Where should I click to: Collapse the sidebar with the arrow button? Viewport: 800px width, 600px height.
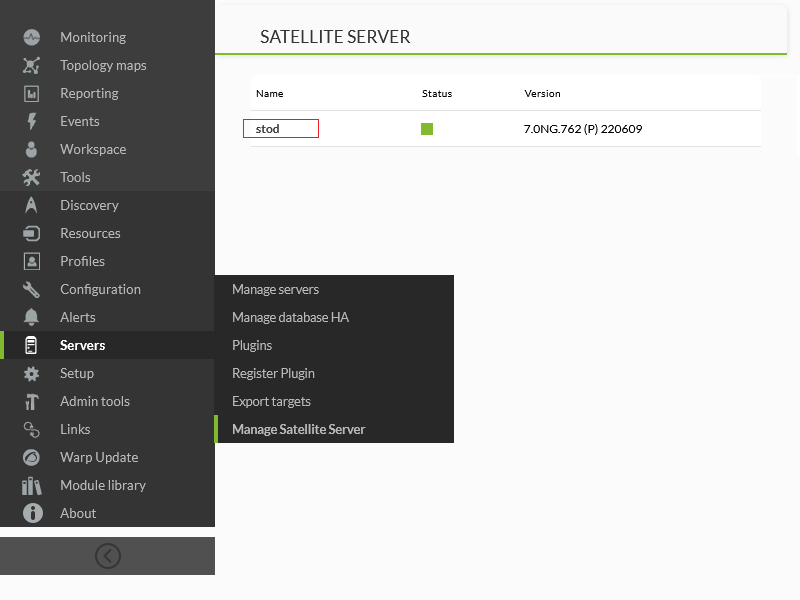[108, 556]
